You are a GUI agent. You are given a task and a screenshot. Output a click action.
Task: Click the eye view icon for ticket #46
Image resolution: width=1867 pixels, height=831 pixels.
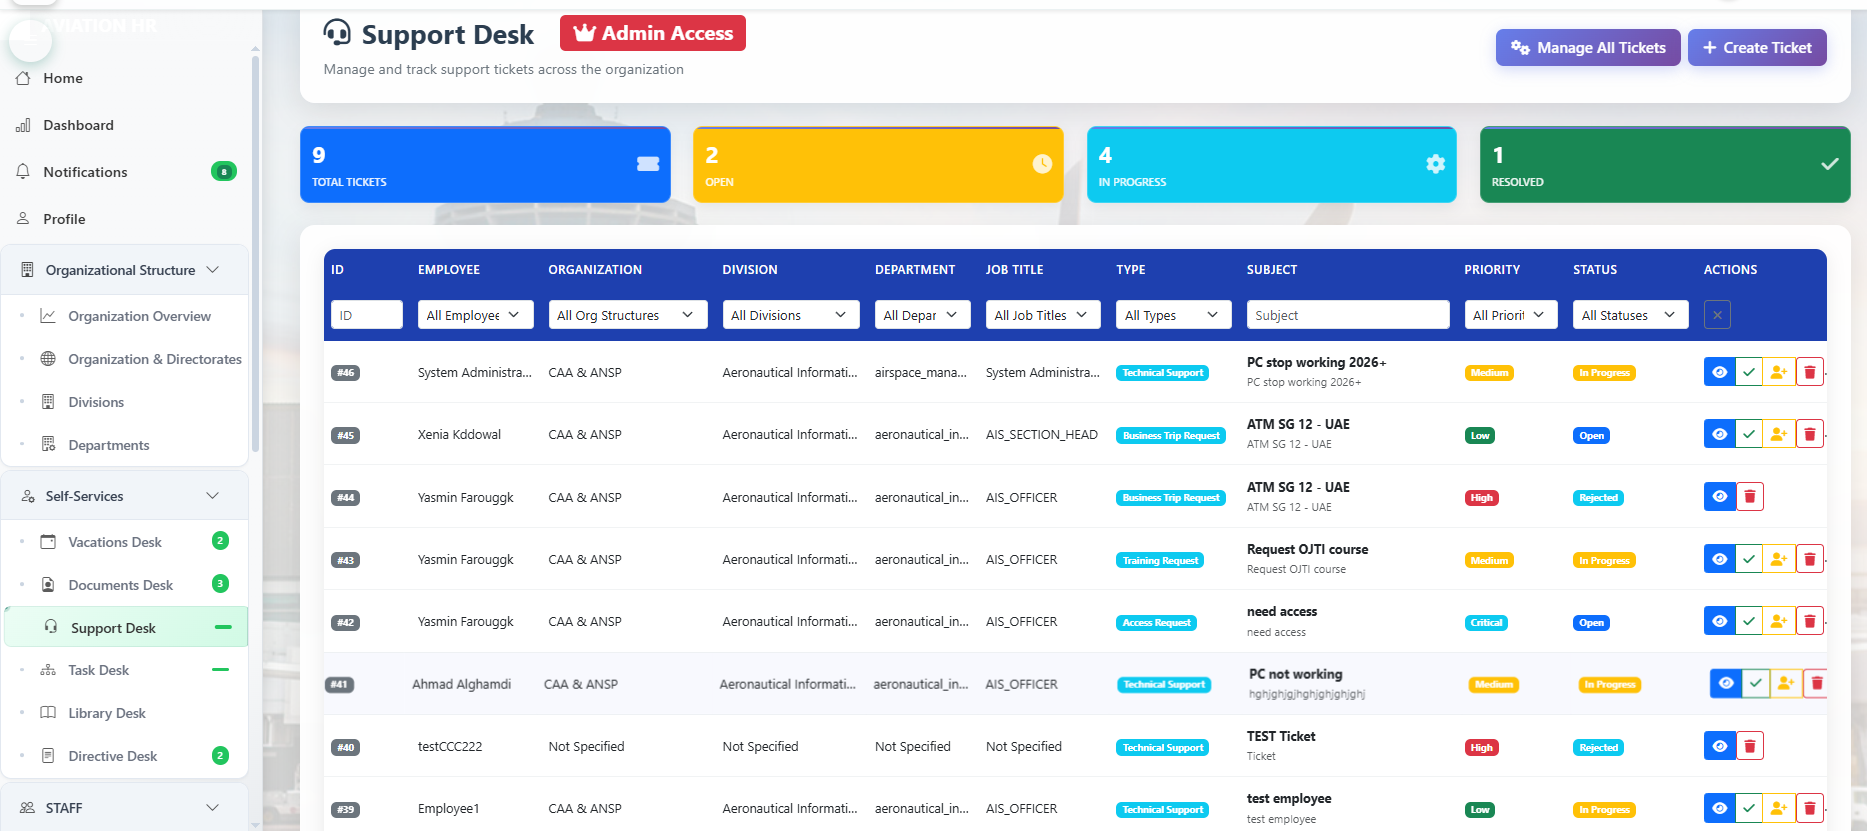click(x=1719, y=372)
